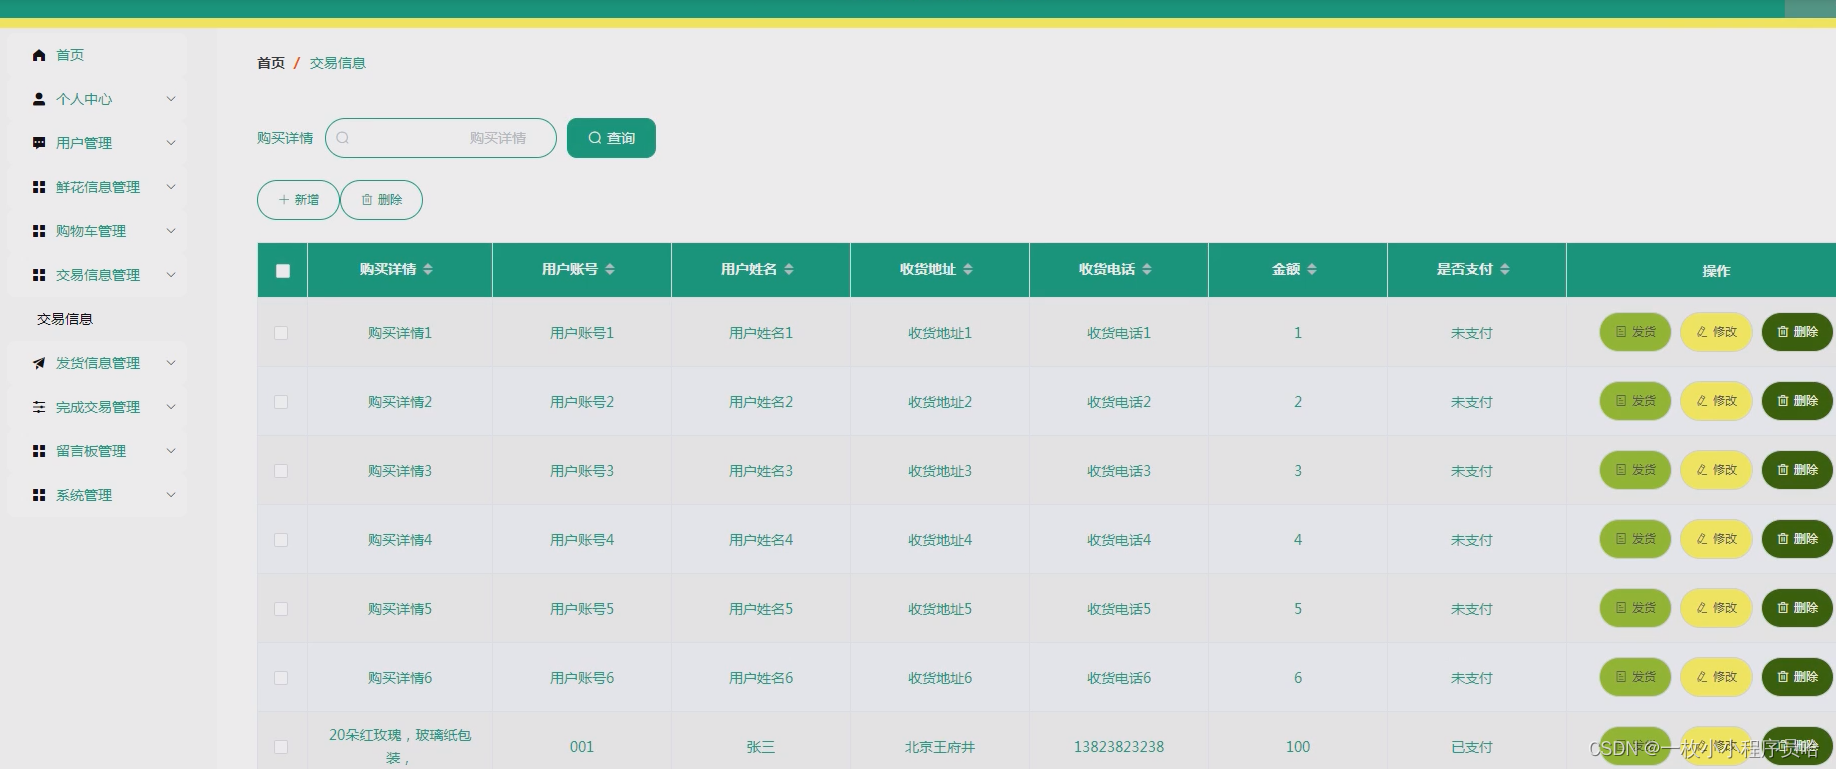Open 用户管理 sidebar menu label
1836x769 pixels.
(84, 143)
